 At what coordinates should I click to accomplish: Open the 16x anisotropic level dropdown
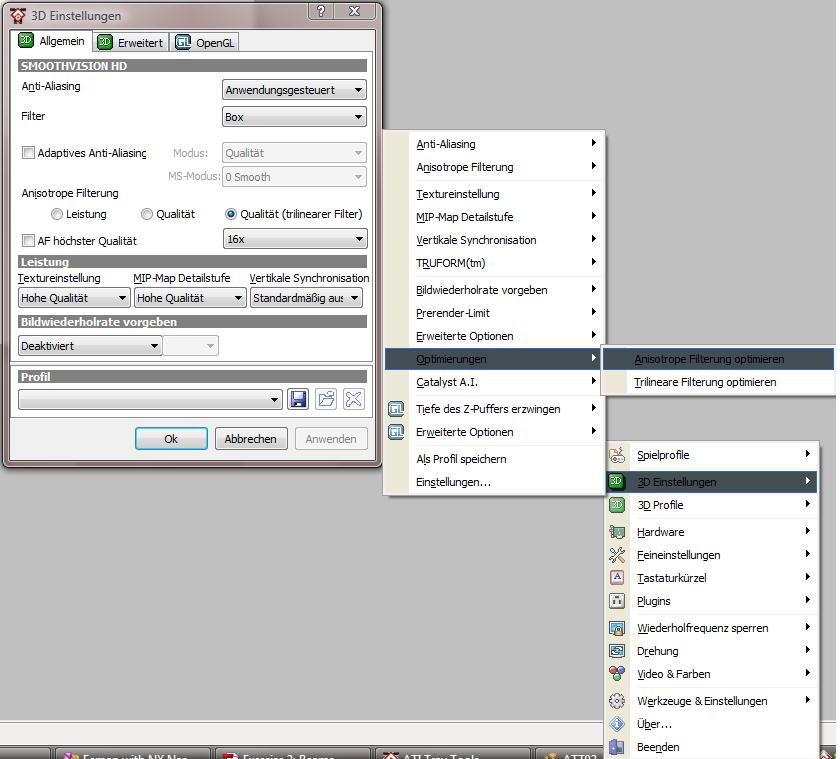point(295,239)
